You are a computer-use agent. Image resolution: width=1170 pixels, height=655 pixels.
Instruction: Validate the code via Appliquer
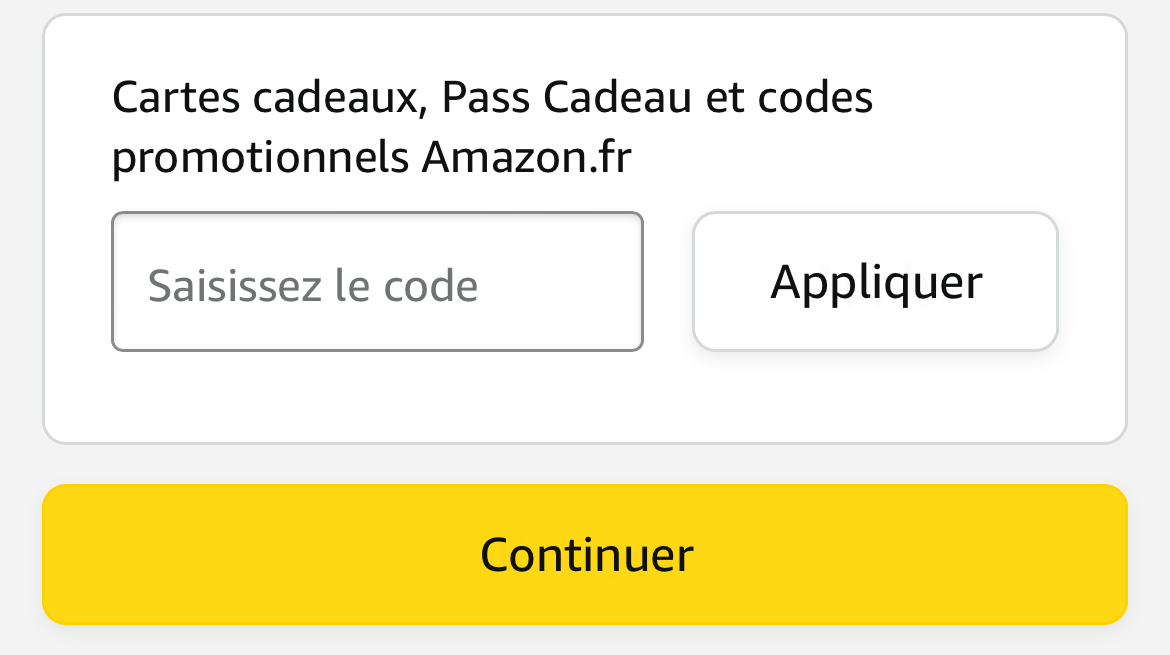click(x=875, y=282)
